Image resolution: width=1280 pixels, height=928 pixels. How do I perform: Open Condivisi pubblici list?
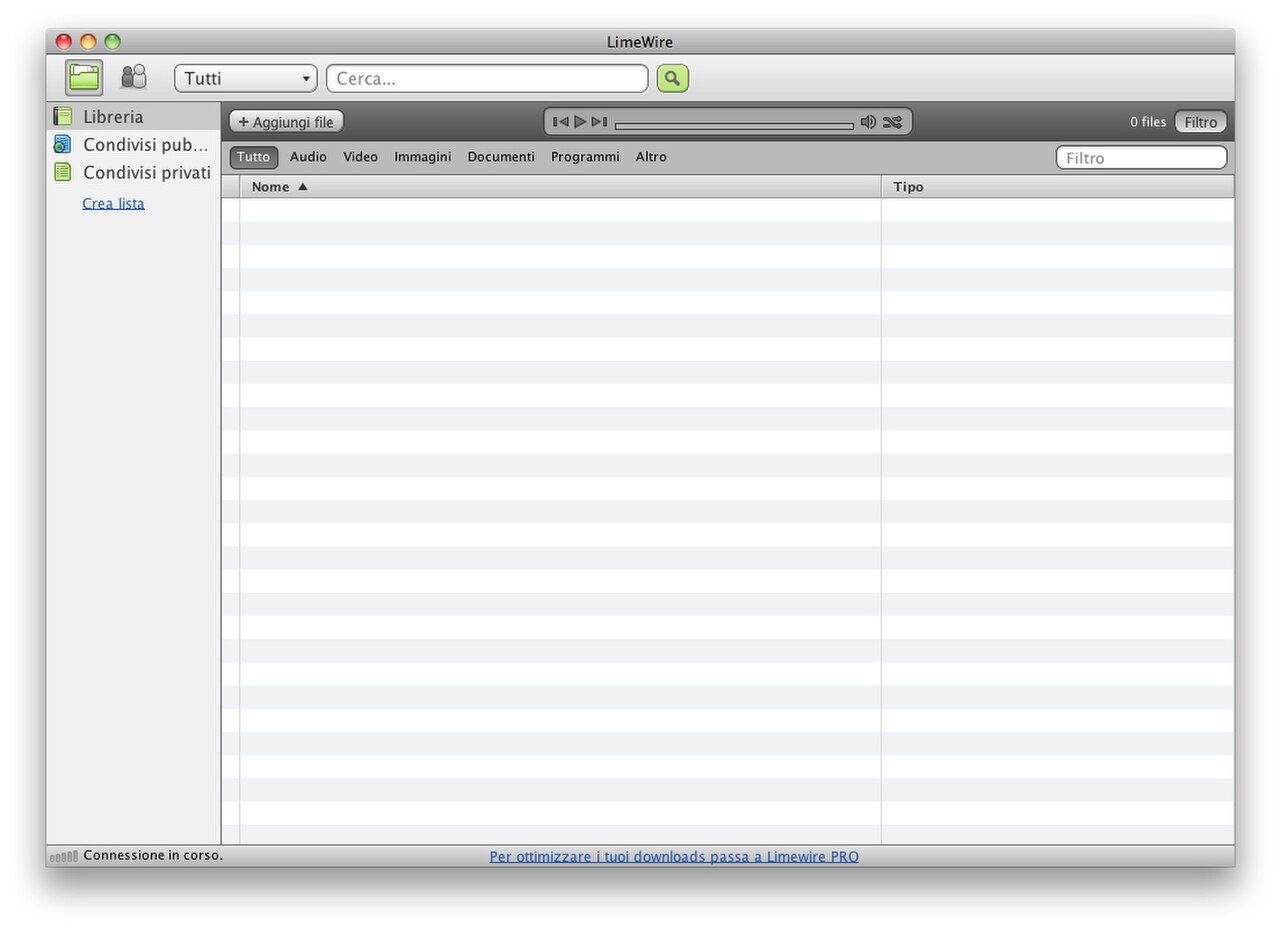[x=133, y=144]
